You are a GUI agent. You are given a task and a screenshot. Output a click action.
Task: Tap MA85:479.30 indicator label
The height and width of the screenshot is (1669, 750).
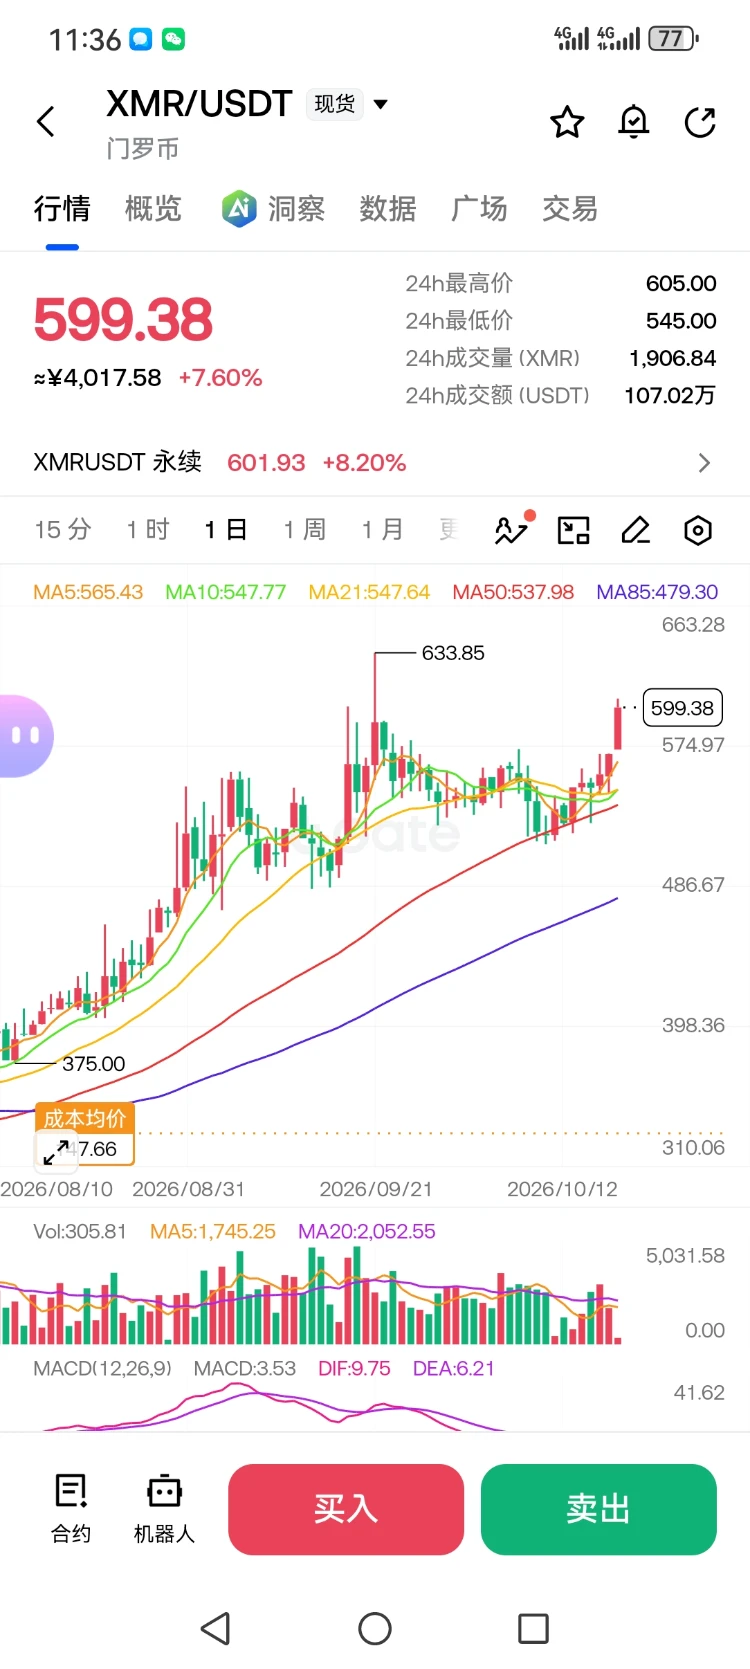click(x=657, y=592)
